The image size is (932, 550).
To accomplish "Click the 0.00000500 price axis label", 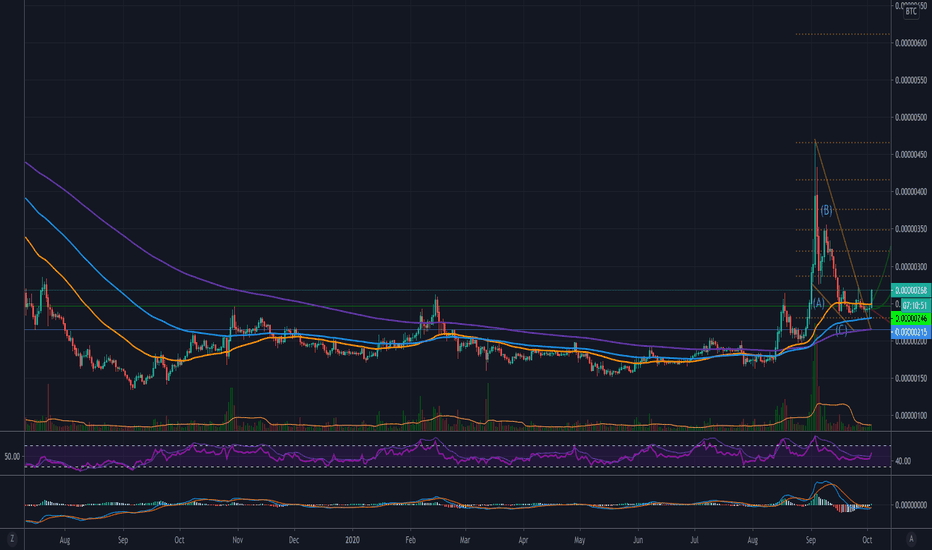I will [x=911, y=117].
